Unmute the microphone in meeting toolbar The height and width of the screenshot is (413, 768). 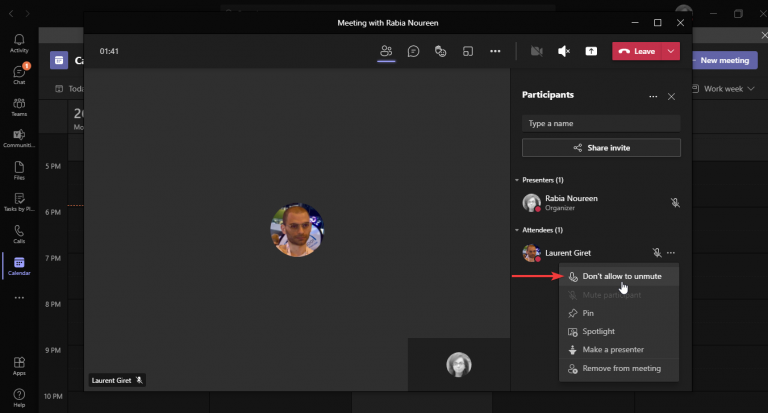[564, 51]
